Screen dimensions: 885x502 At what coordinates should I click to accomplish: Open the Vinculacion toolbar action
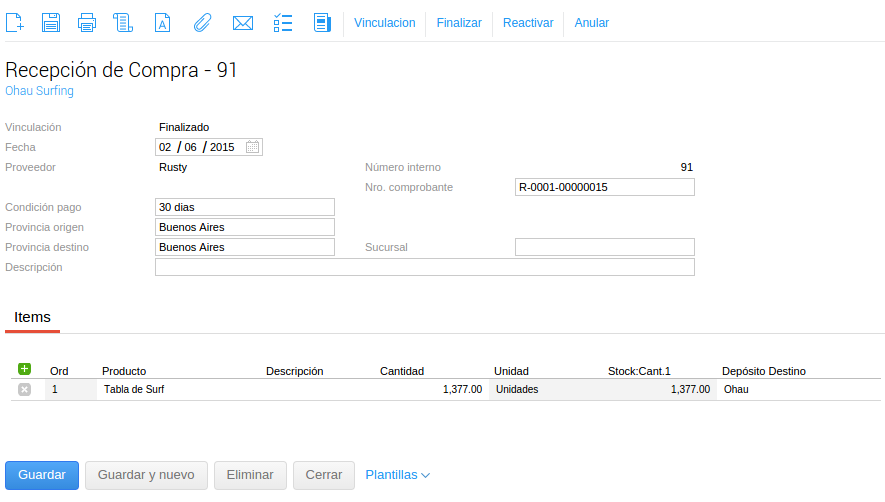pos(384,23)
